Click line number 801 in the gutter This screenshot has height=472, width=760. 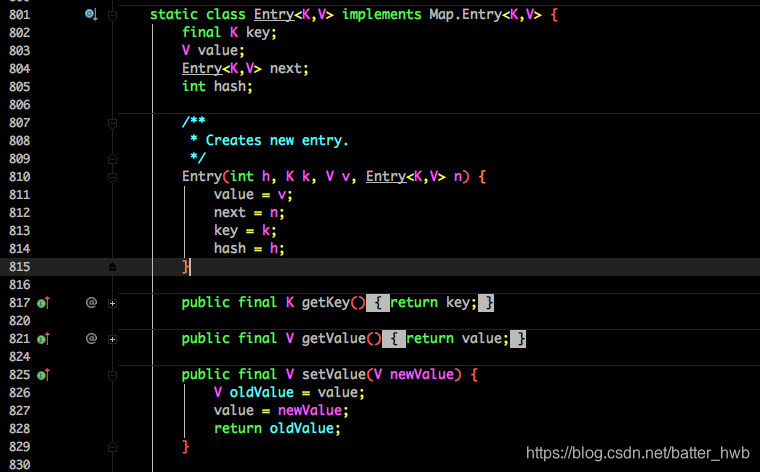tap(19, 15)
